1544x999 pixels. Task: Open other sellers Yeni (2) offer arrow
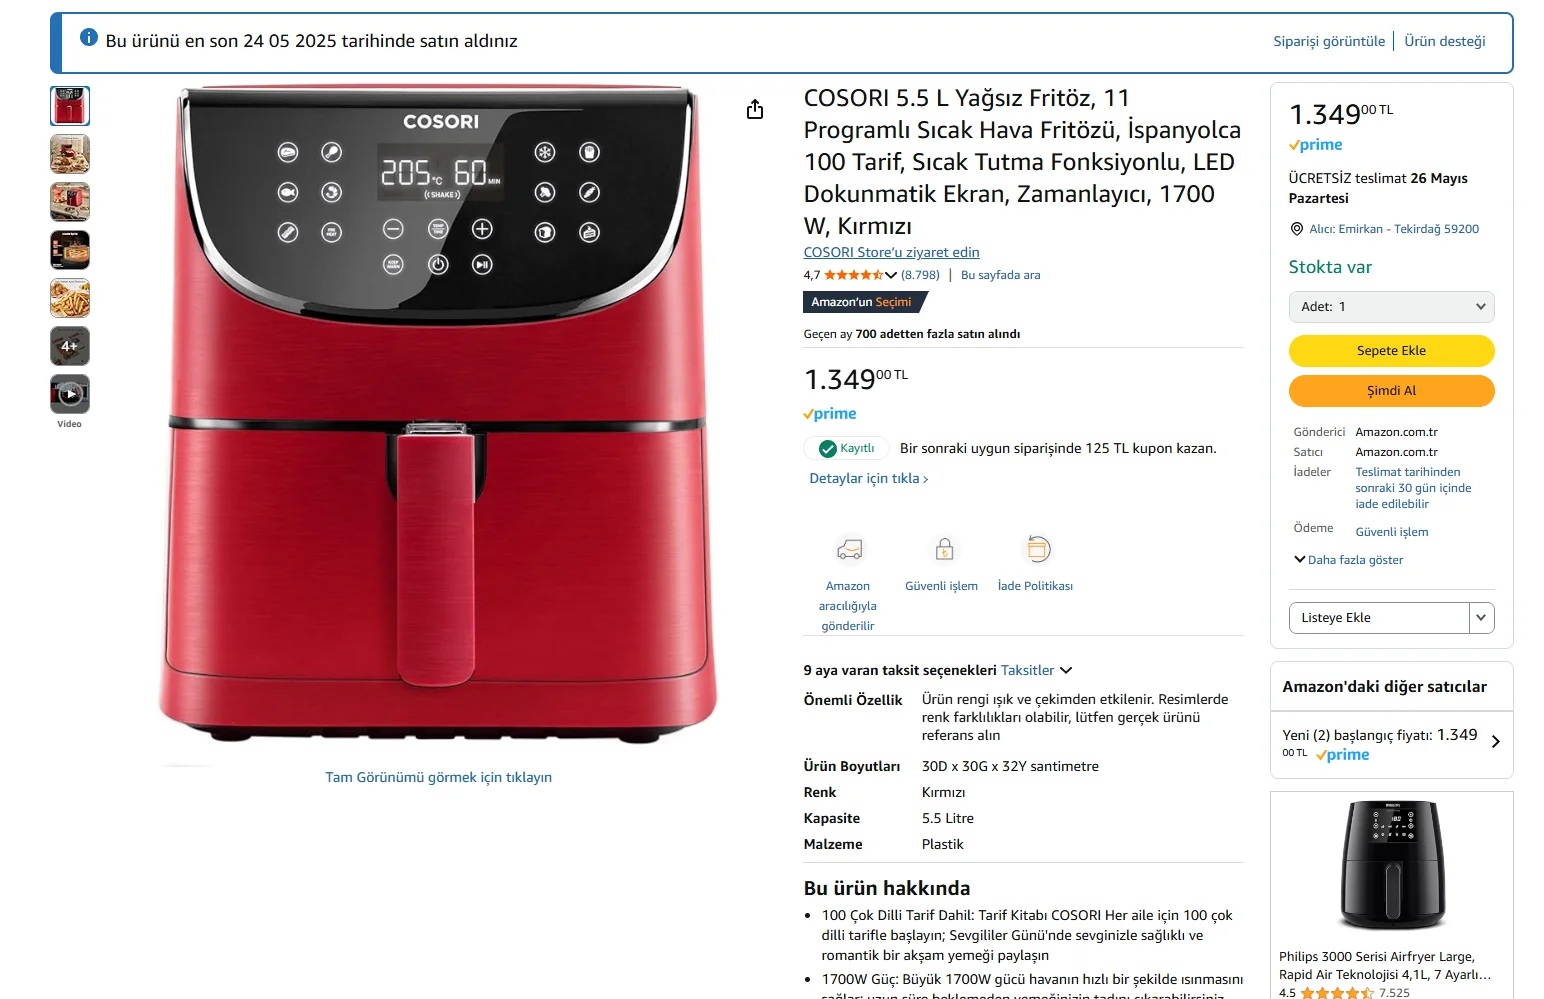1496,742
